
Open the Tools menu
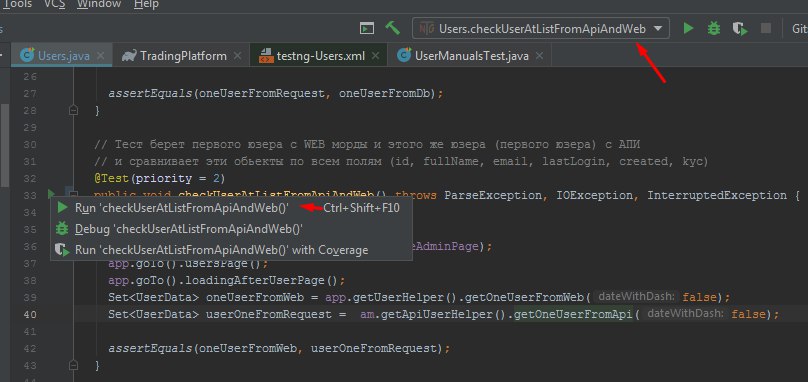point(17,4)
